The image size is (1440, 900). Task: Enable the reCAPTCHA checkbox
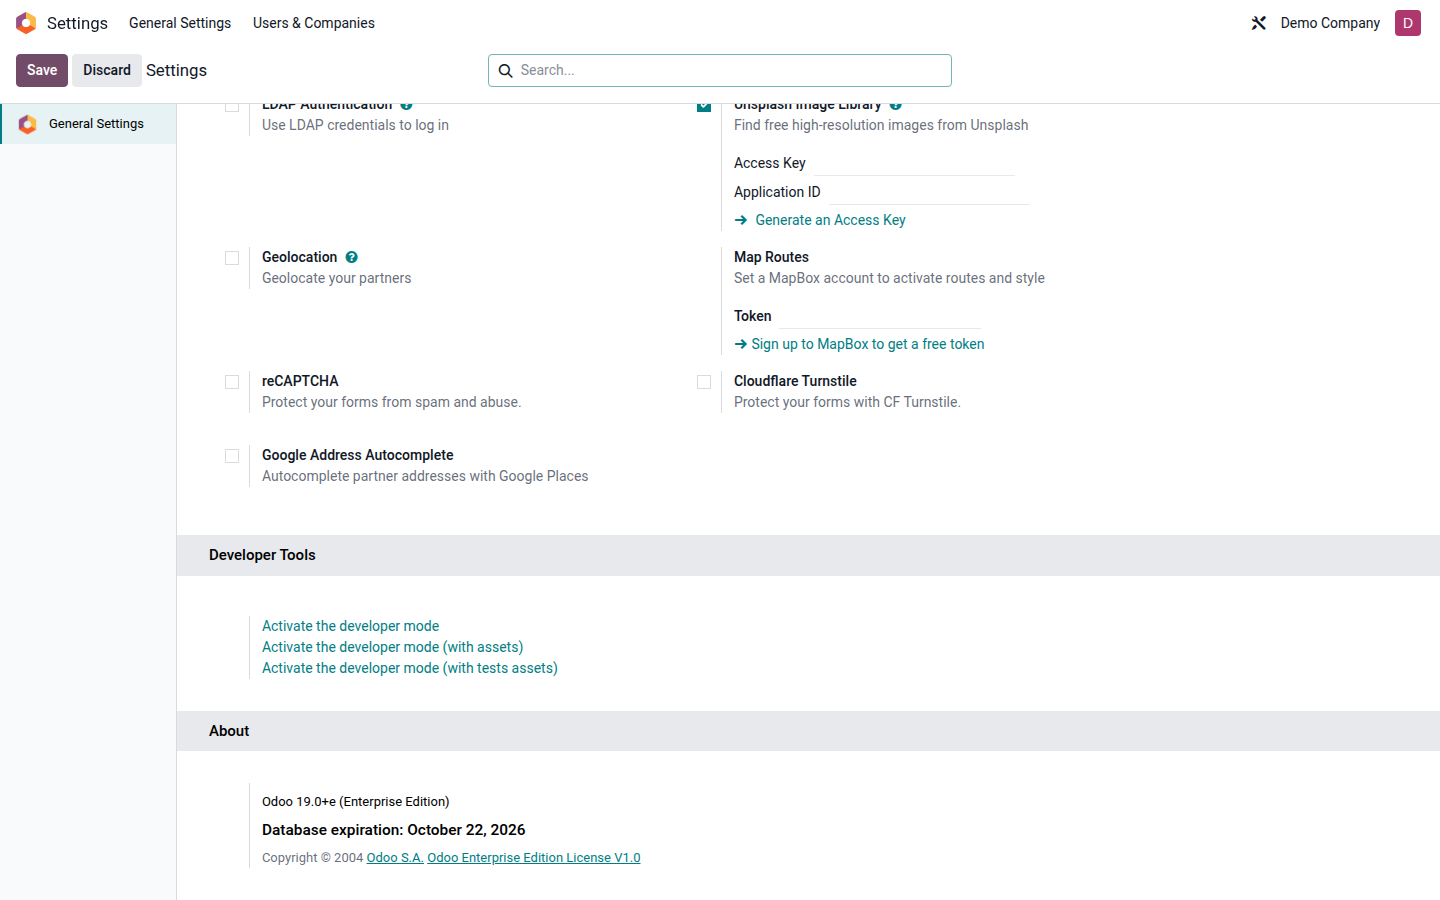coord(232,382)
